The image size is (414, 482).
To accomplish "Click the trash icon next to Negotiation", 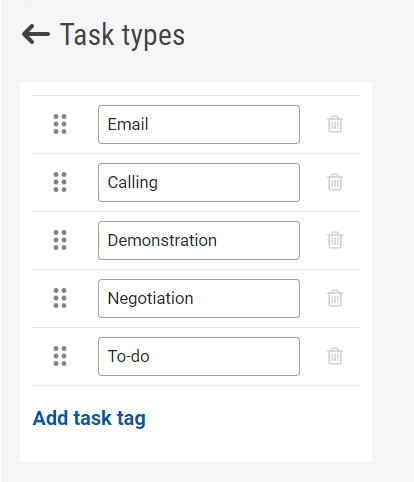I will pos(335,298).
